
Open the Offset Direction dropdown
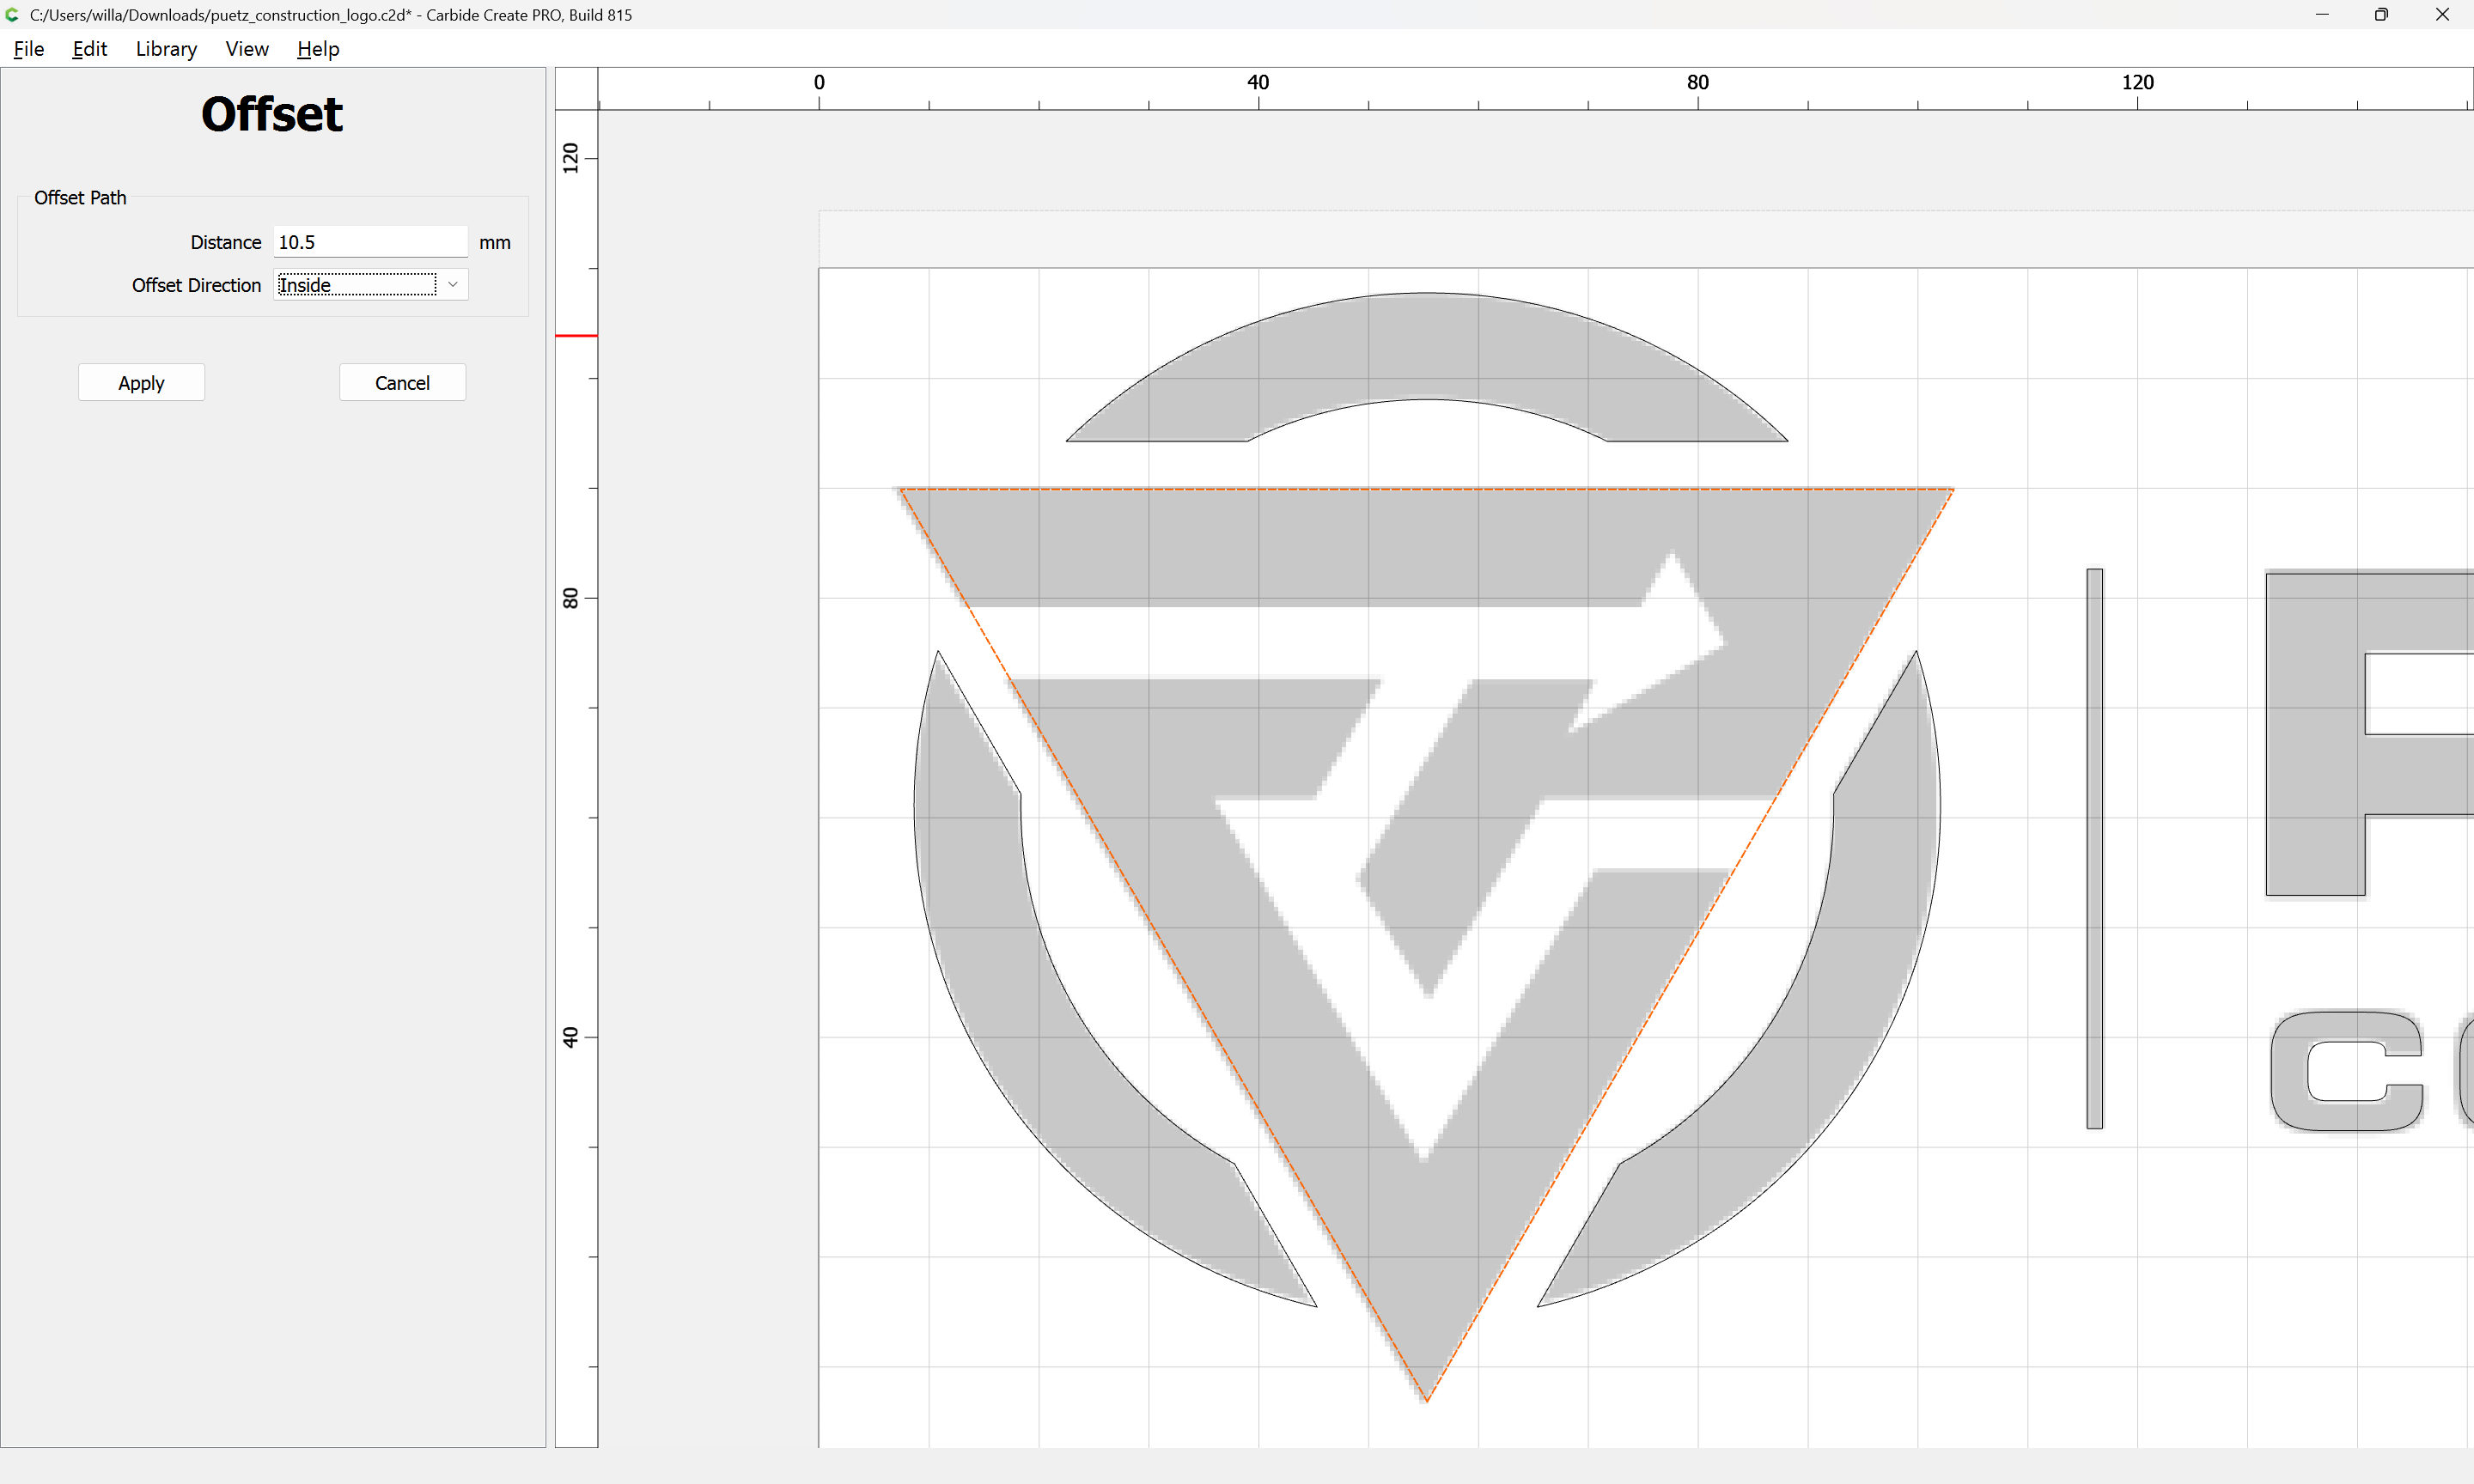coord(370,285)
